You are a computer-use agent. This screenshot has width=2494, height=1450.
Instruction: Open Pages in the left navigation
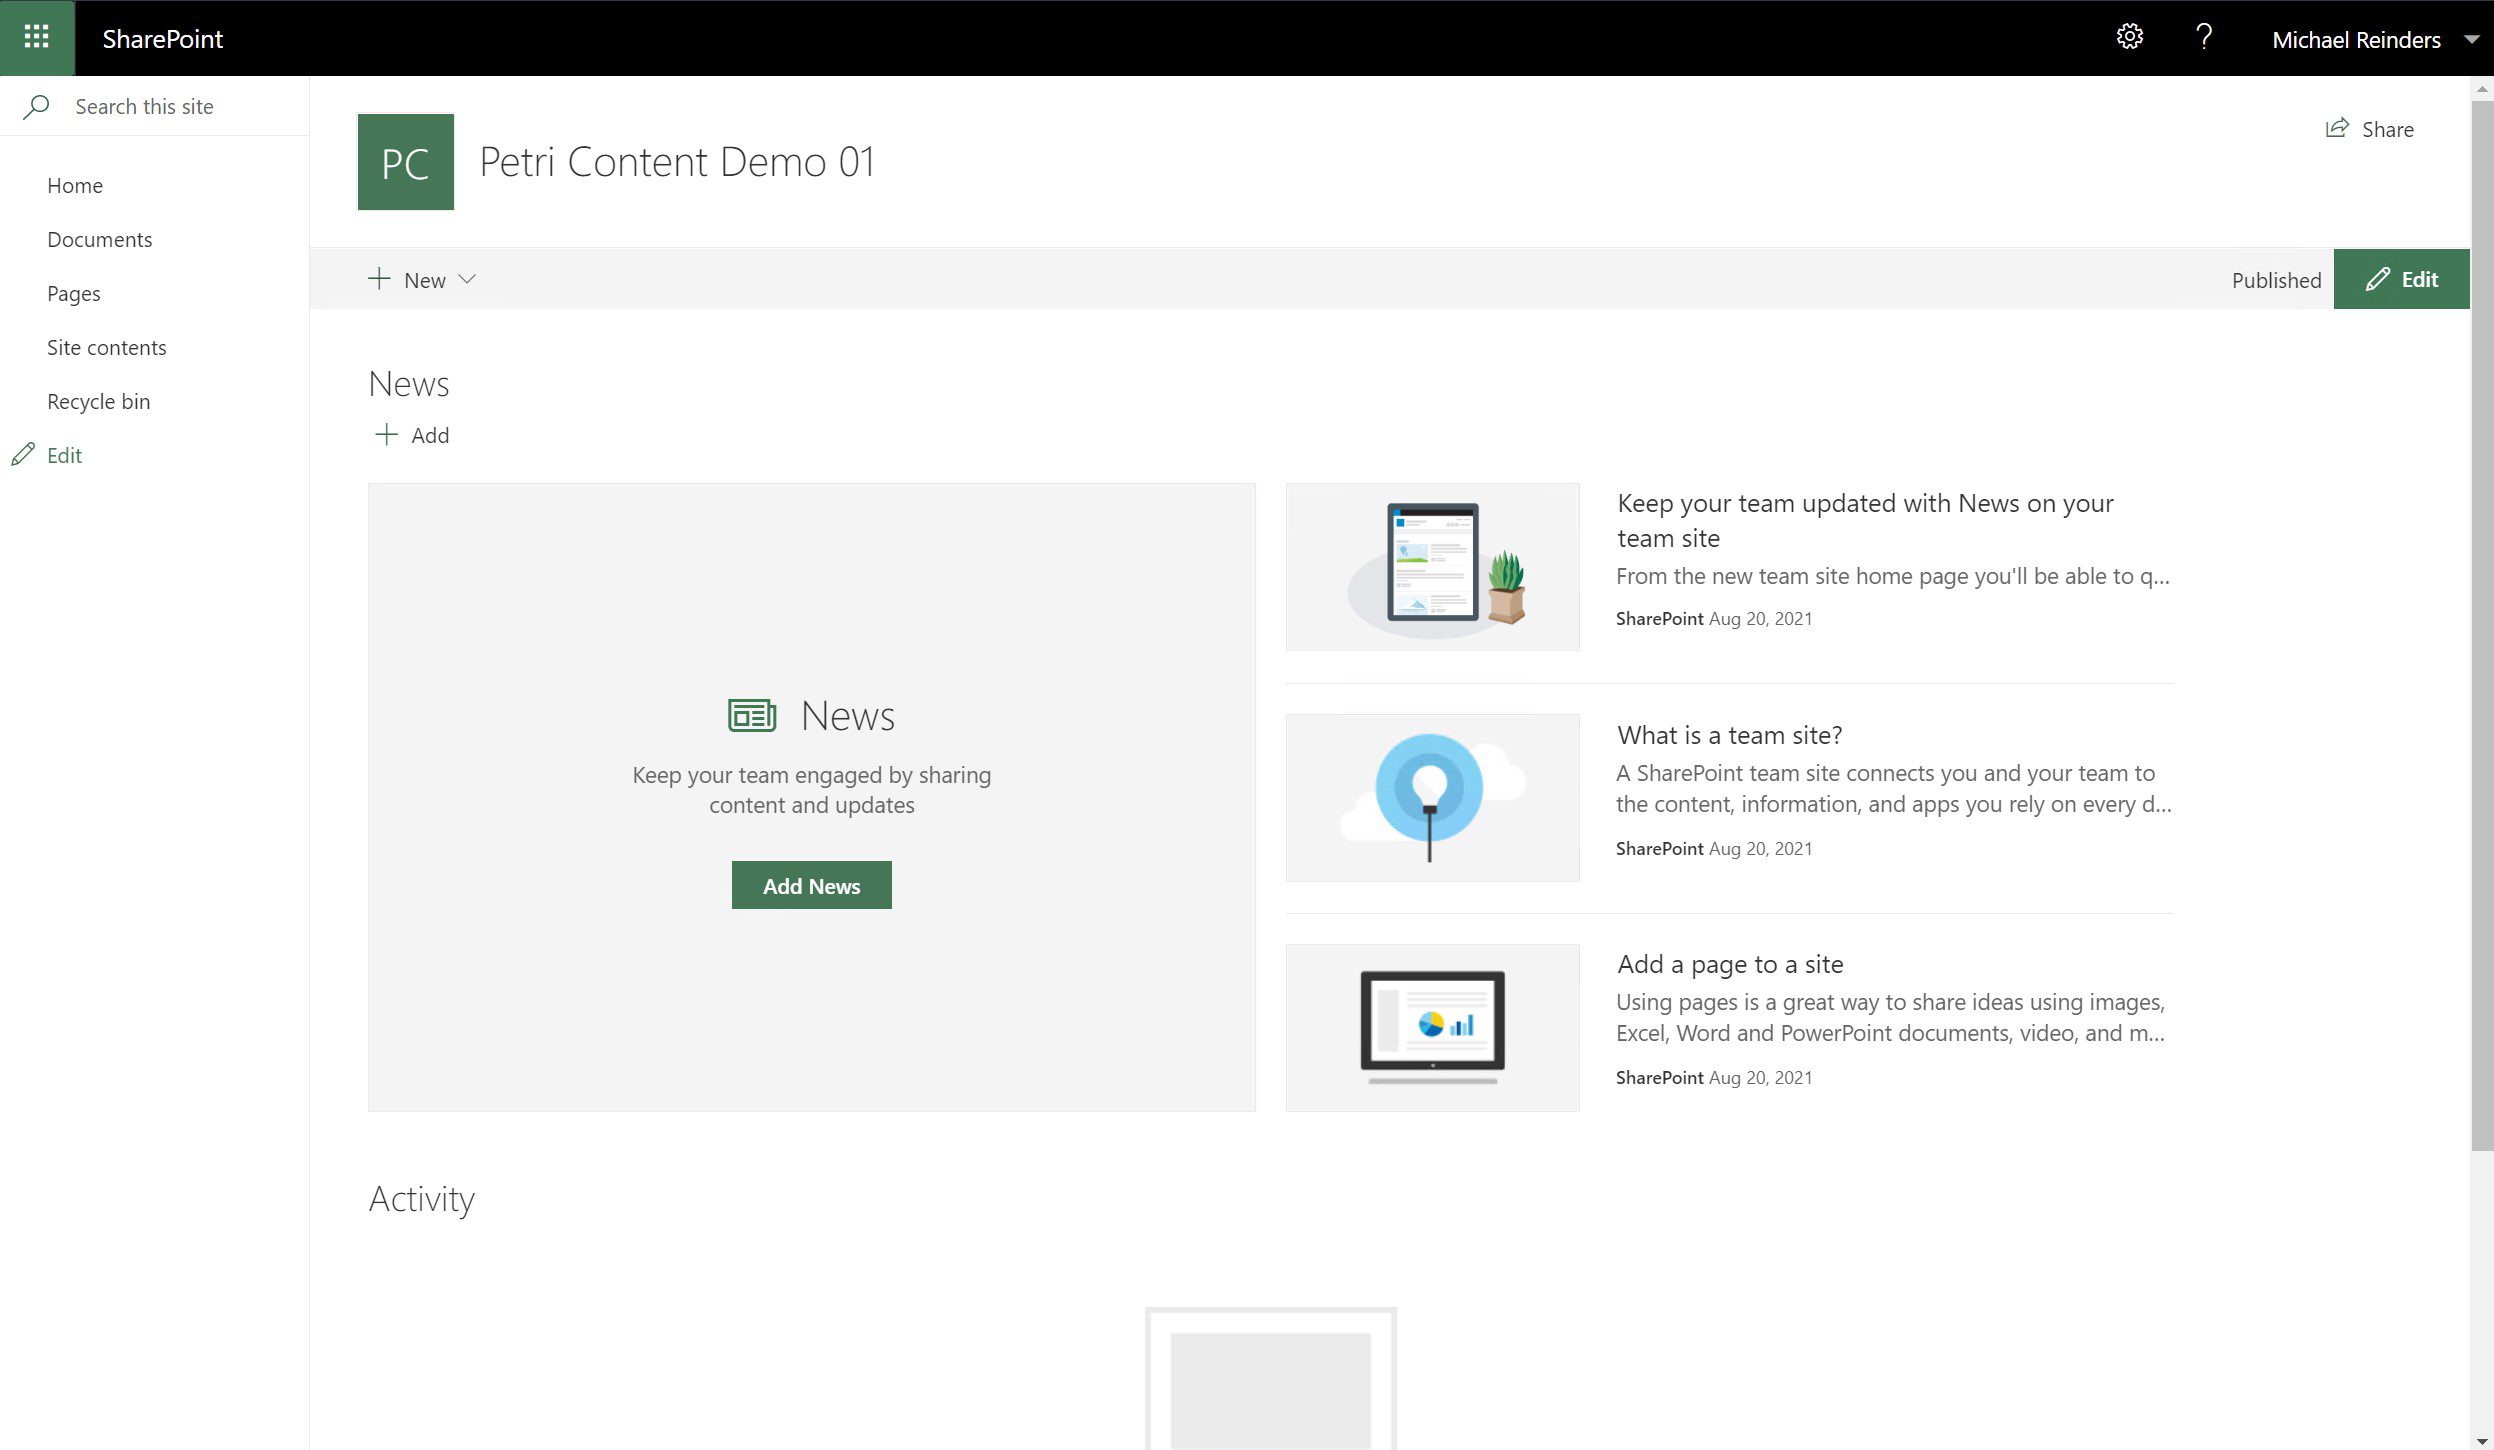click(x=74, y=294)
